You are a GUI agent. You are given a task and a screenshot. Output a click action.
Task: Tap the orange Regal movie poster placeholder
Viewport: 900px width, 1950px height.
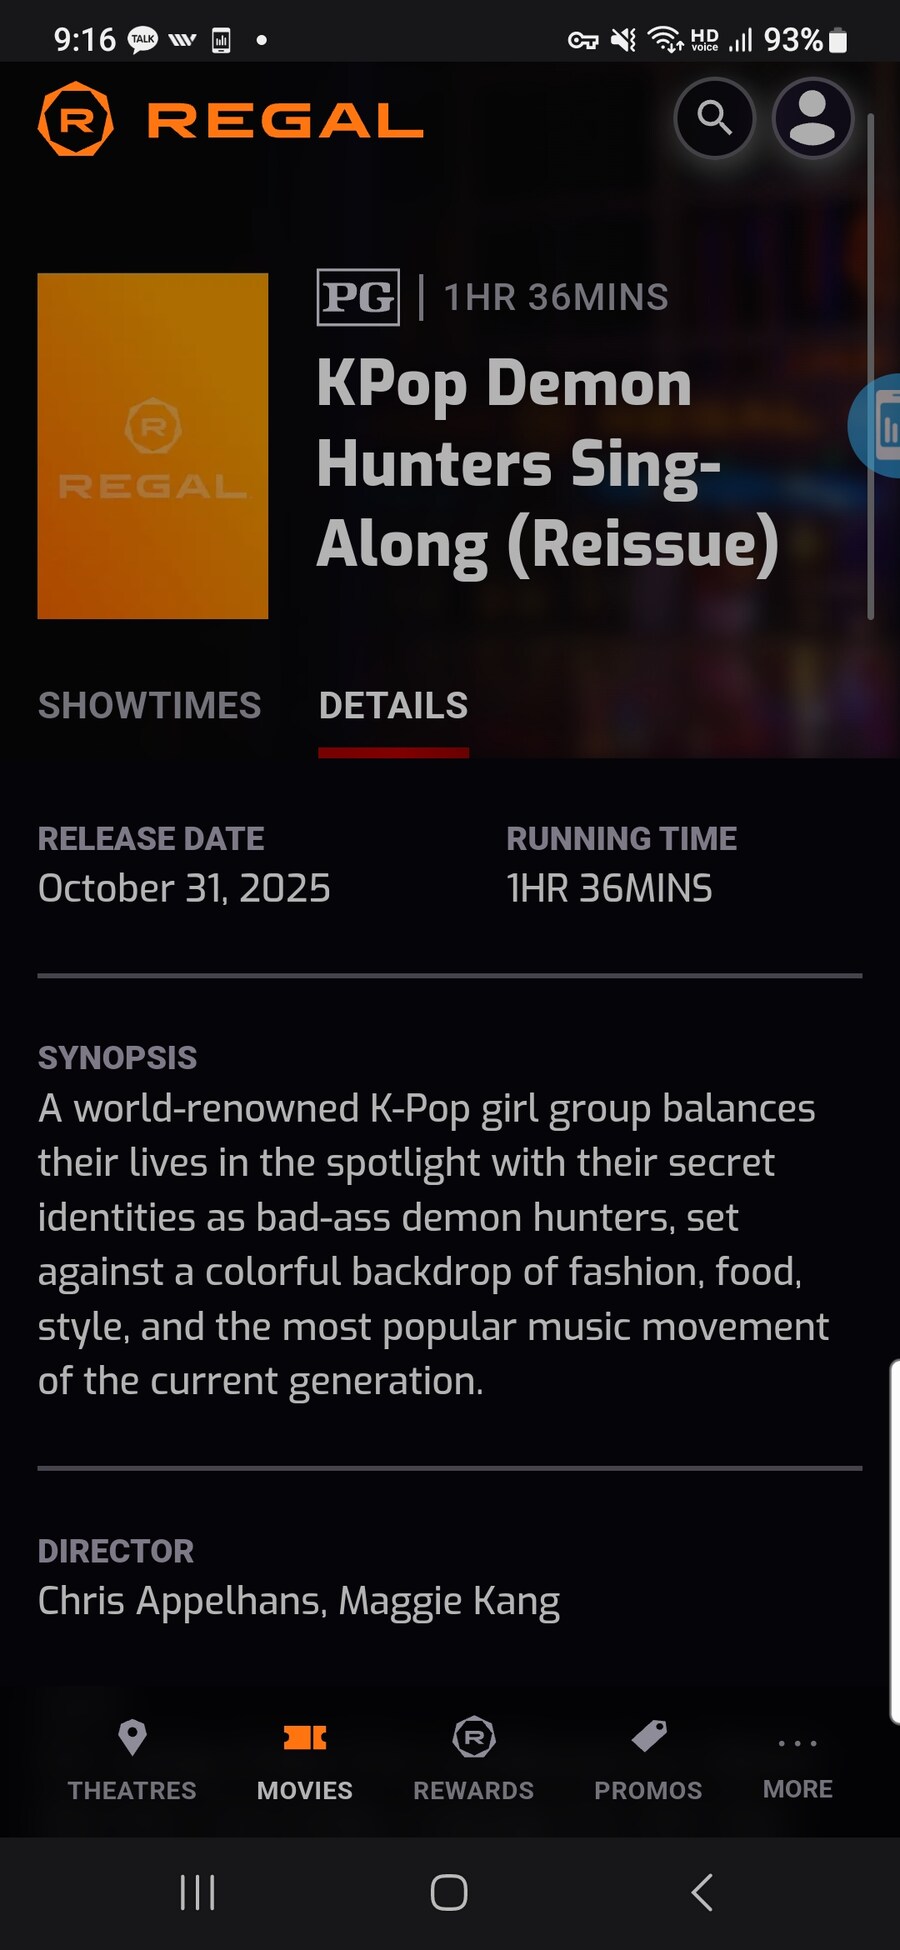click(x=153, y=446)
